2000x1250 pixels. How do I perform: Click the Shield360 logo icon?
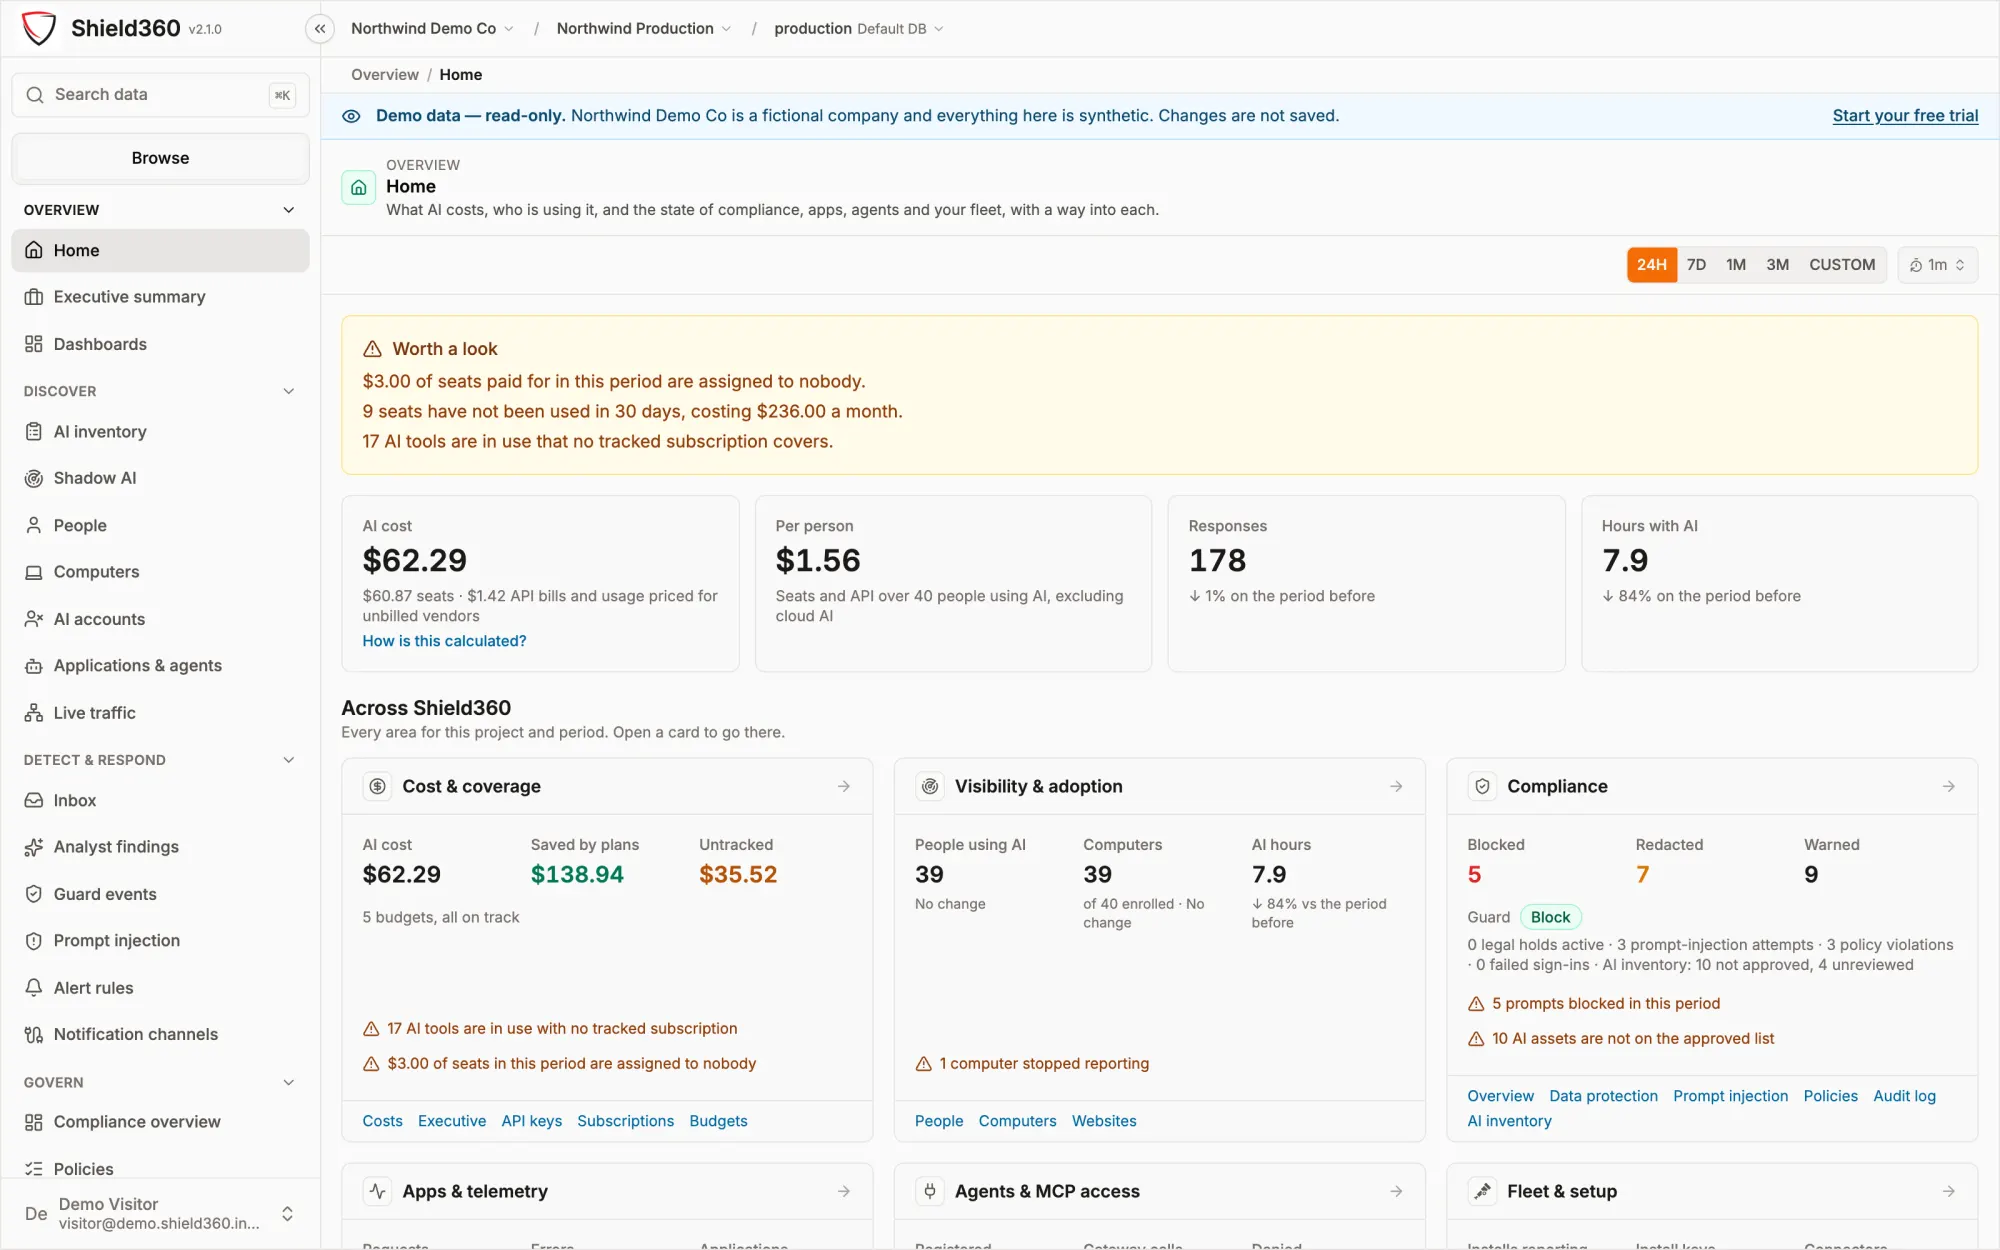click(39, 28)
